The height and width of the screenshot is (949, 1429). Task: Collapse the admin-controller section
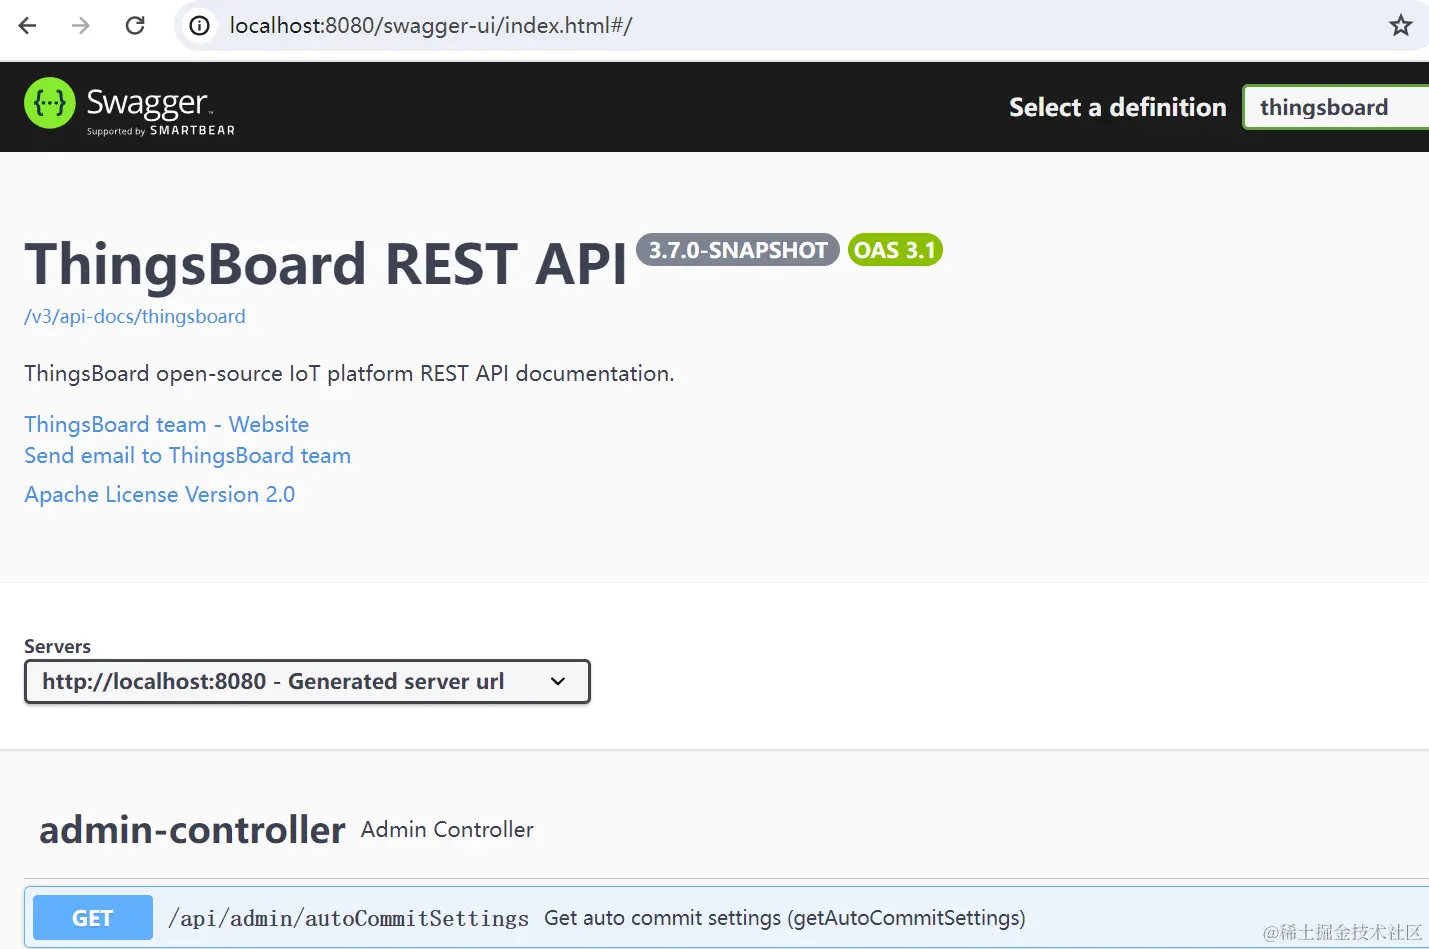click(192, 830)
